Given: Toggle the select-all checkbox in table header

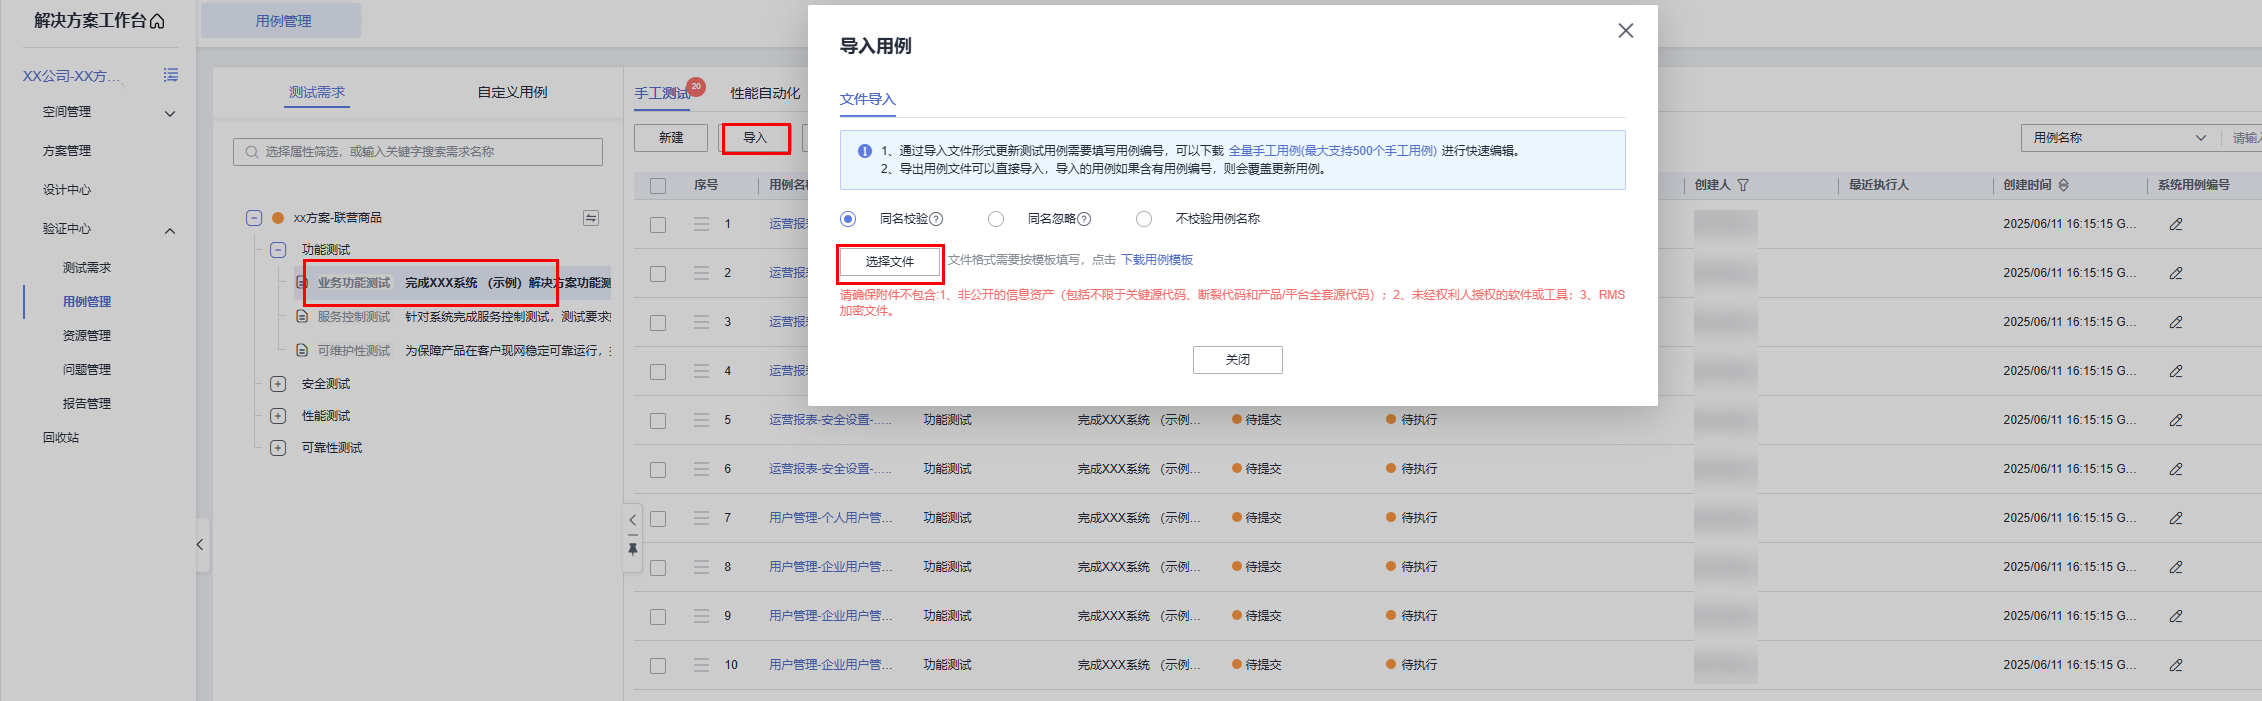Looking at the screenshot, I should (658, 186).
